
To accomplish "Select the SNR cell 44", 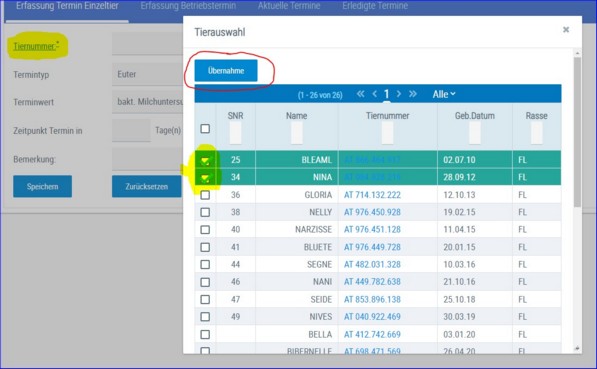I will pyautogui.click(x=235, y=264).
